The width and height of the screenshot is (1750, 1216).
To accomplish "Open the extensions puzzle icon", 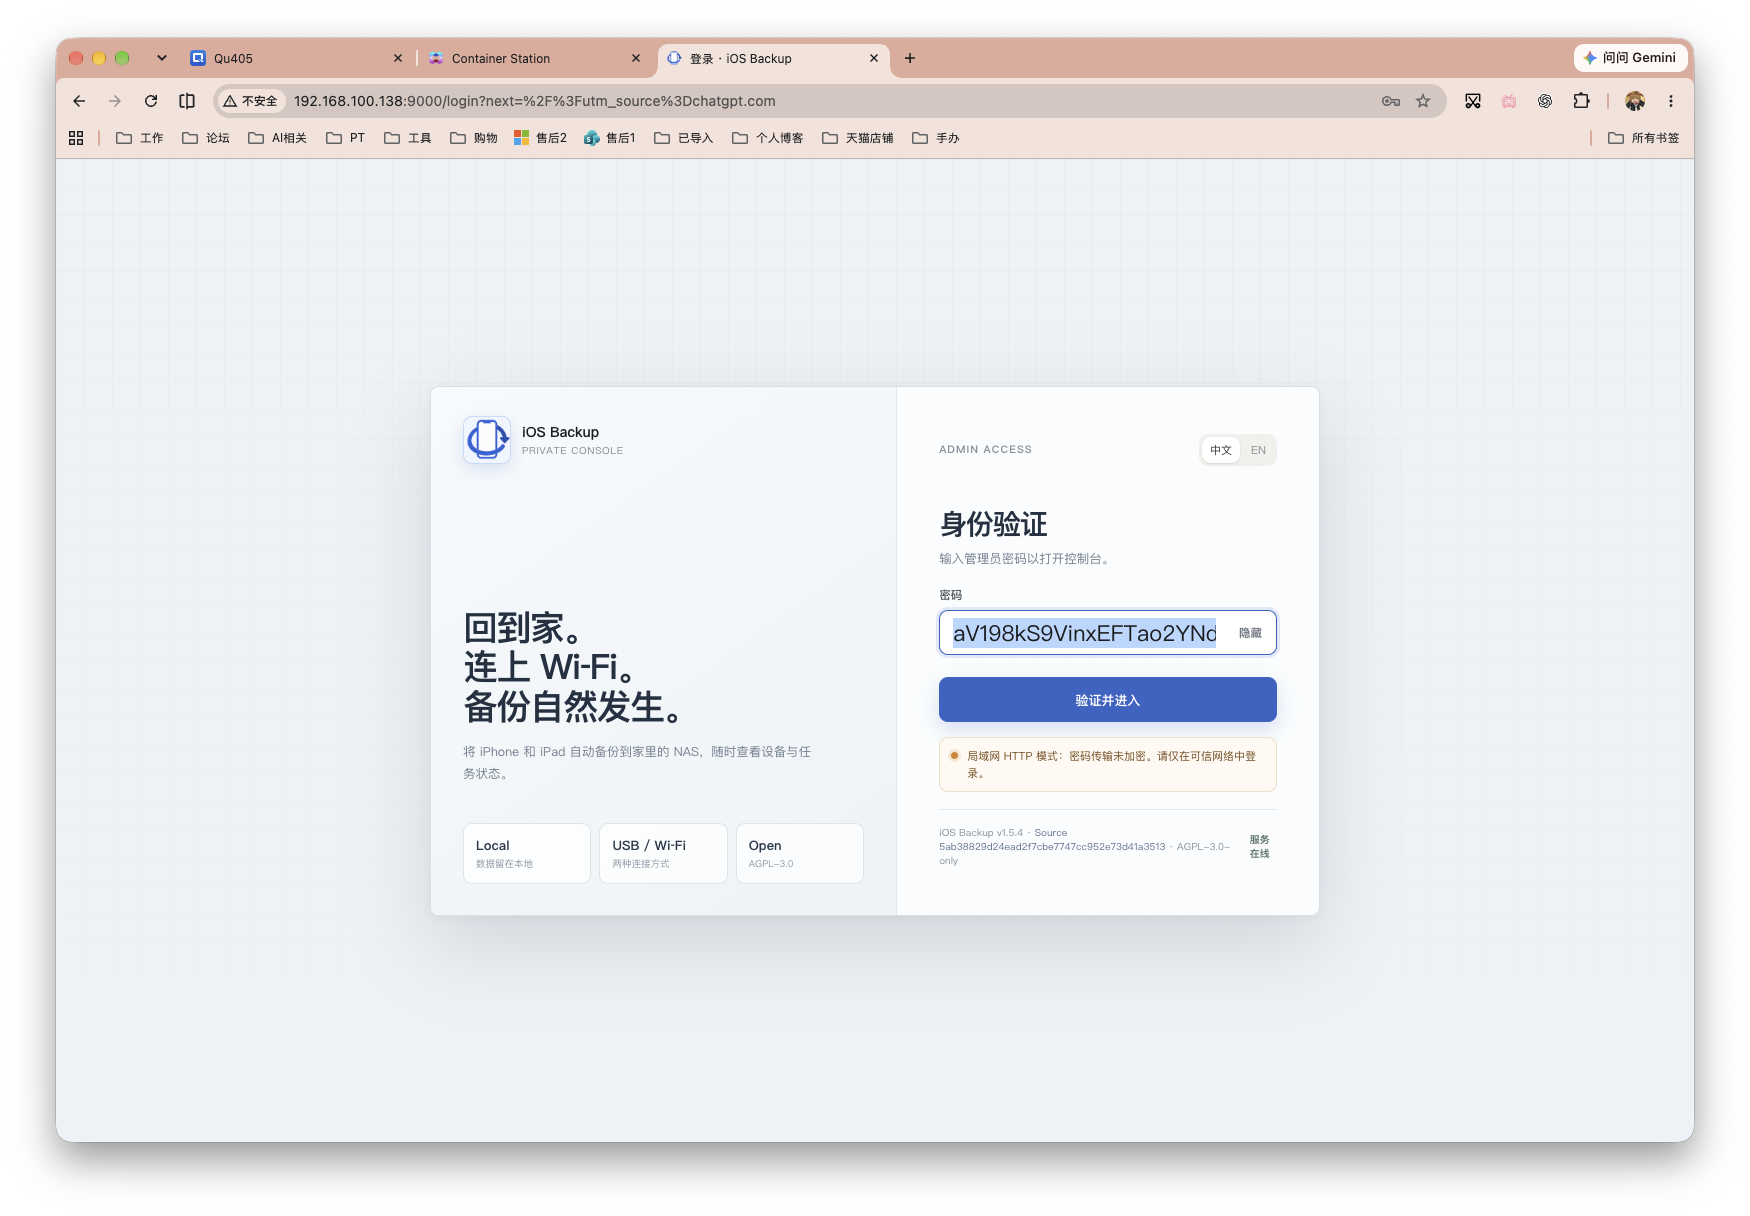I will click(x=1581, y=101).
